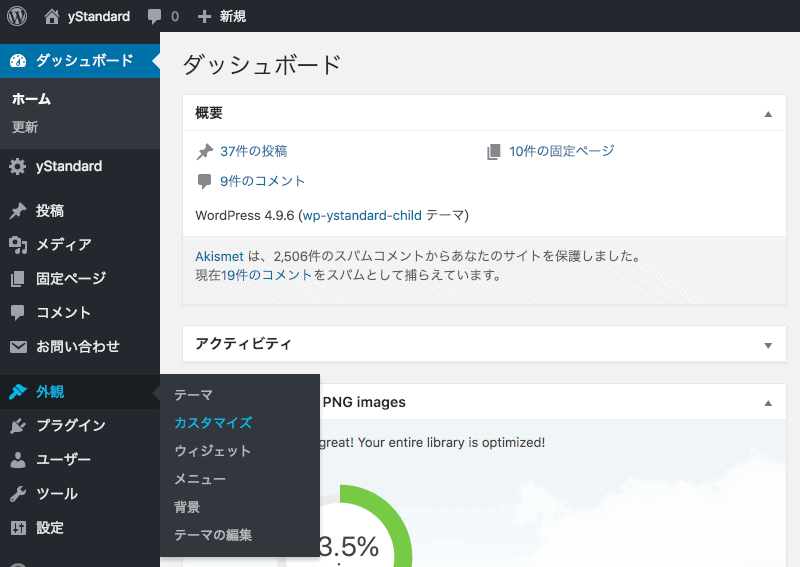Open the WordPress logo menu

(x=17, y=16)
